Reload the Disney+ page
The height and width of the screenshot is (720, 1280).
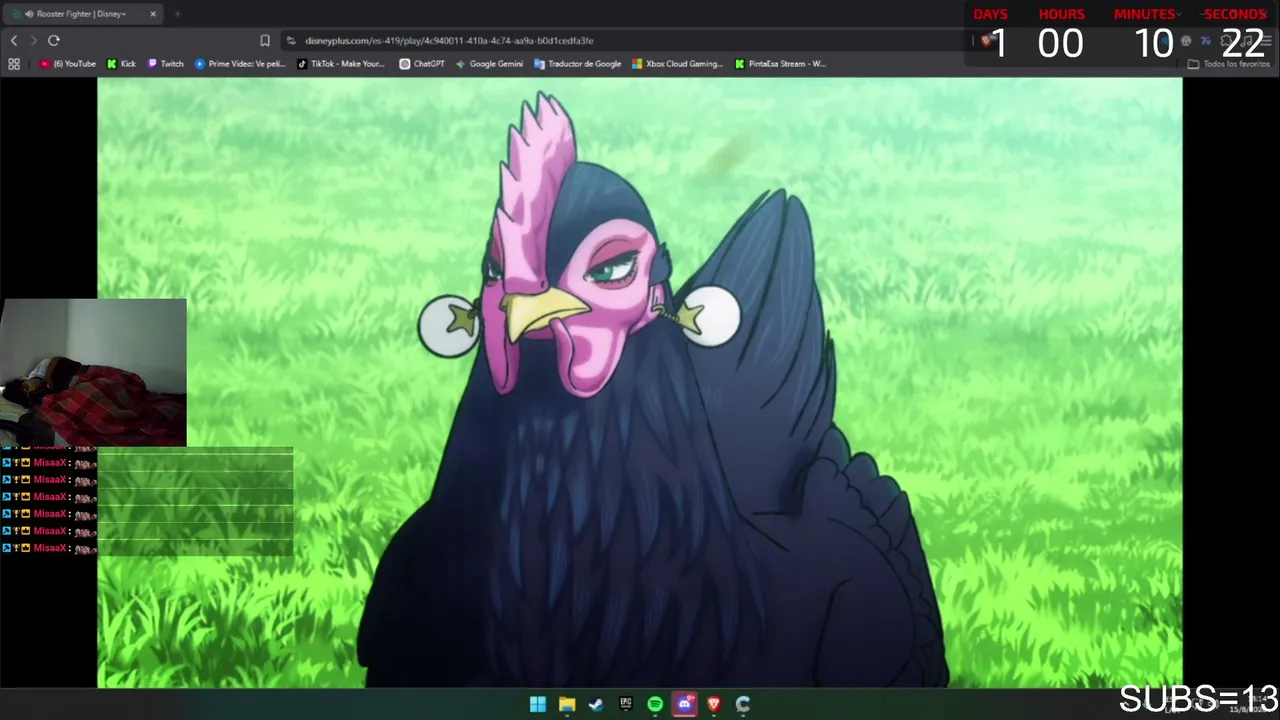(54, 40)
